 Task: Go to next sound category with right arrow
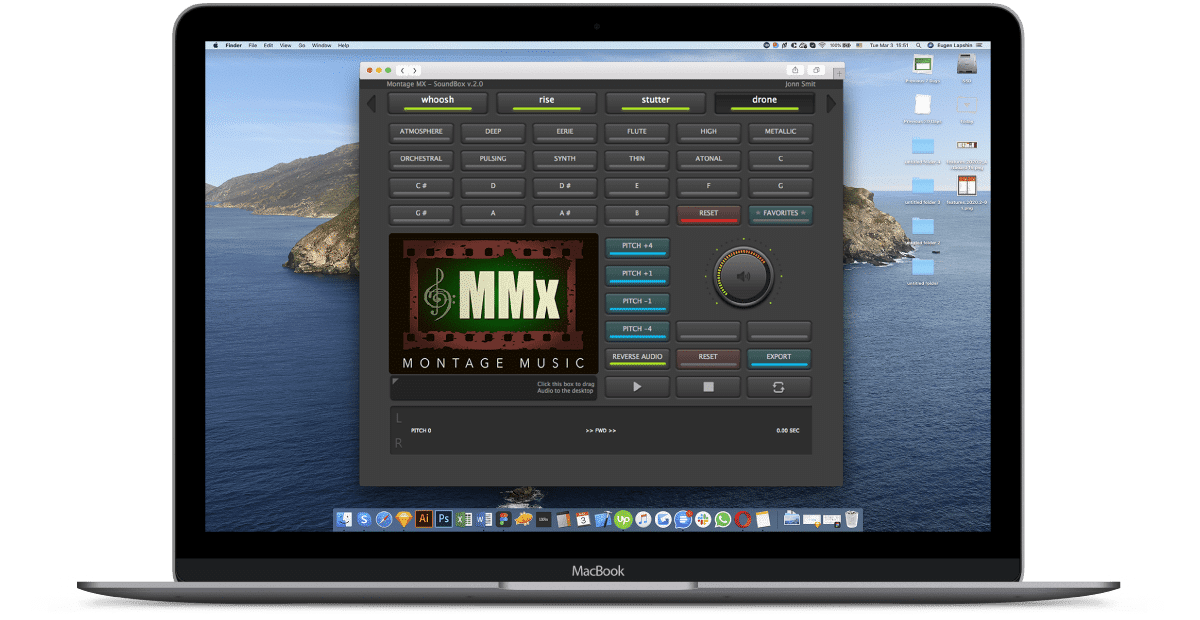click(x=830, y=103)
